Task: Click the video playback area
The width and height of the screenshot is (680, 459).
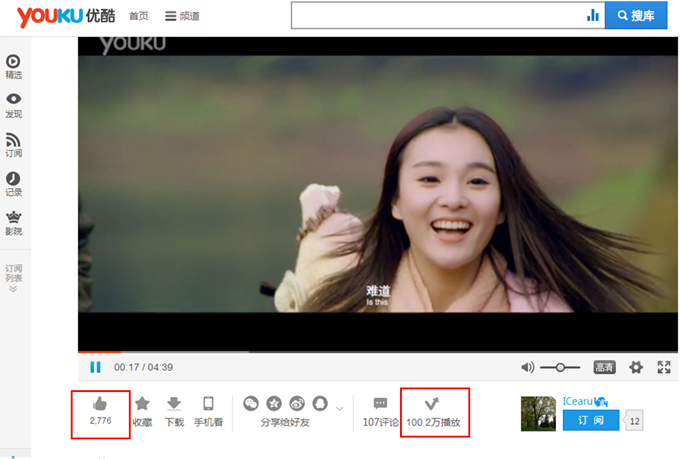Action: 378,193
